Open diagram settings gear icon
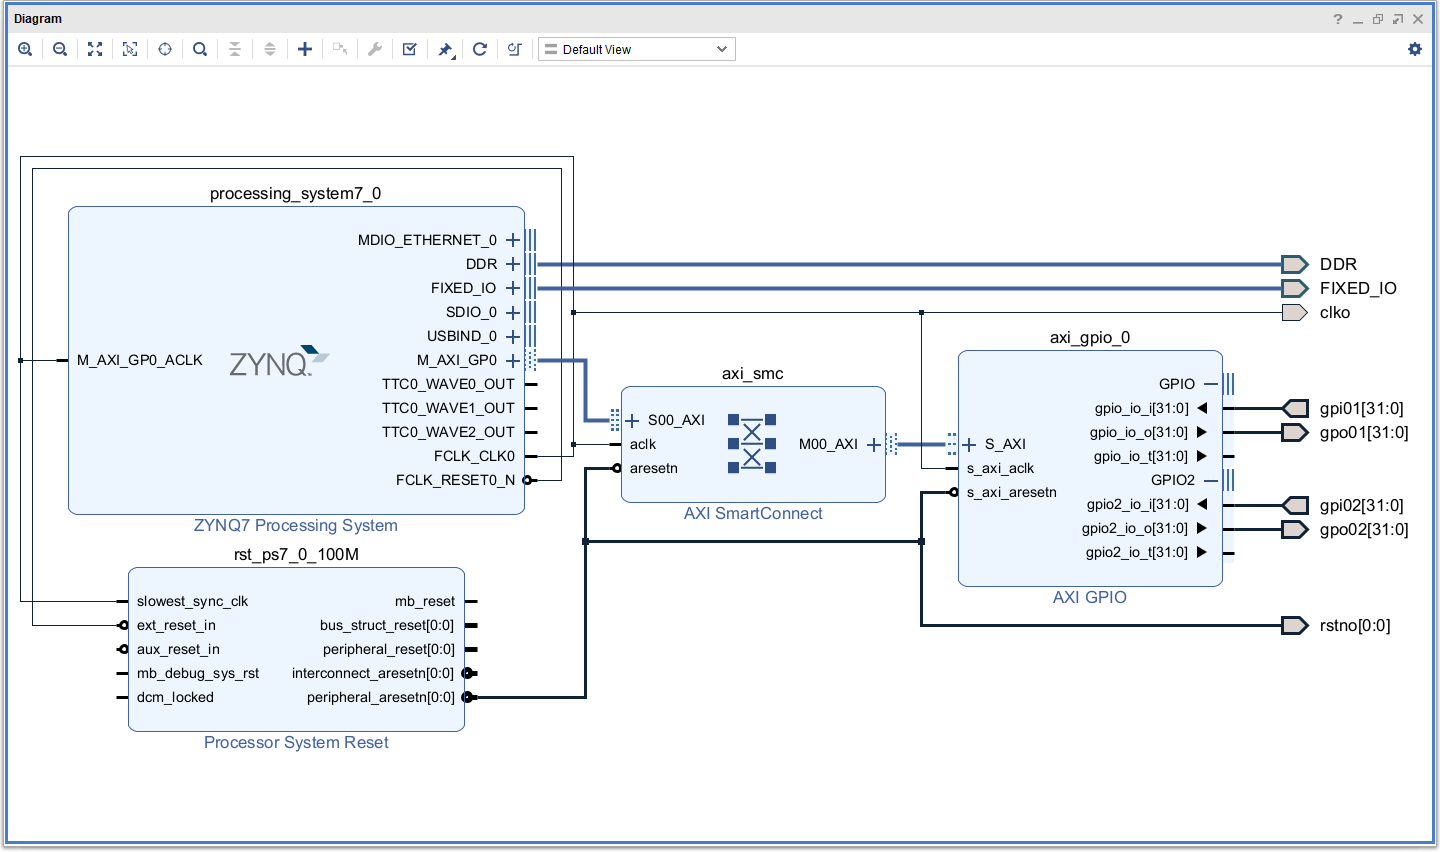The image size is (1440, 852). click(x=1414, y=49)
